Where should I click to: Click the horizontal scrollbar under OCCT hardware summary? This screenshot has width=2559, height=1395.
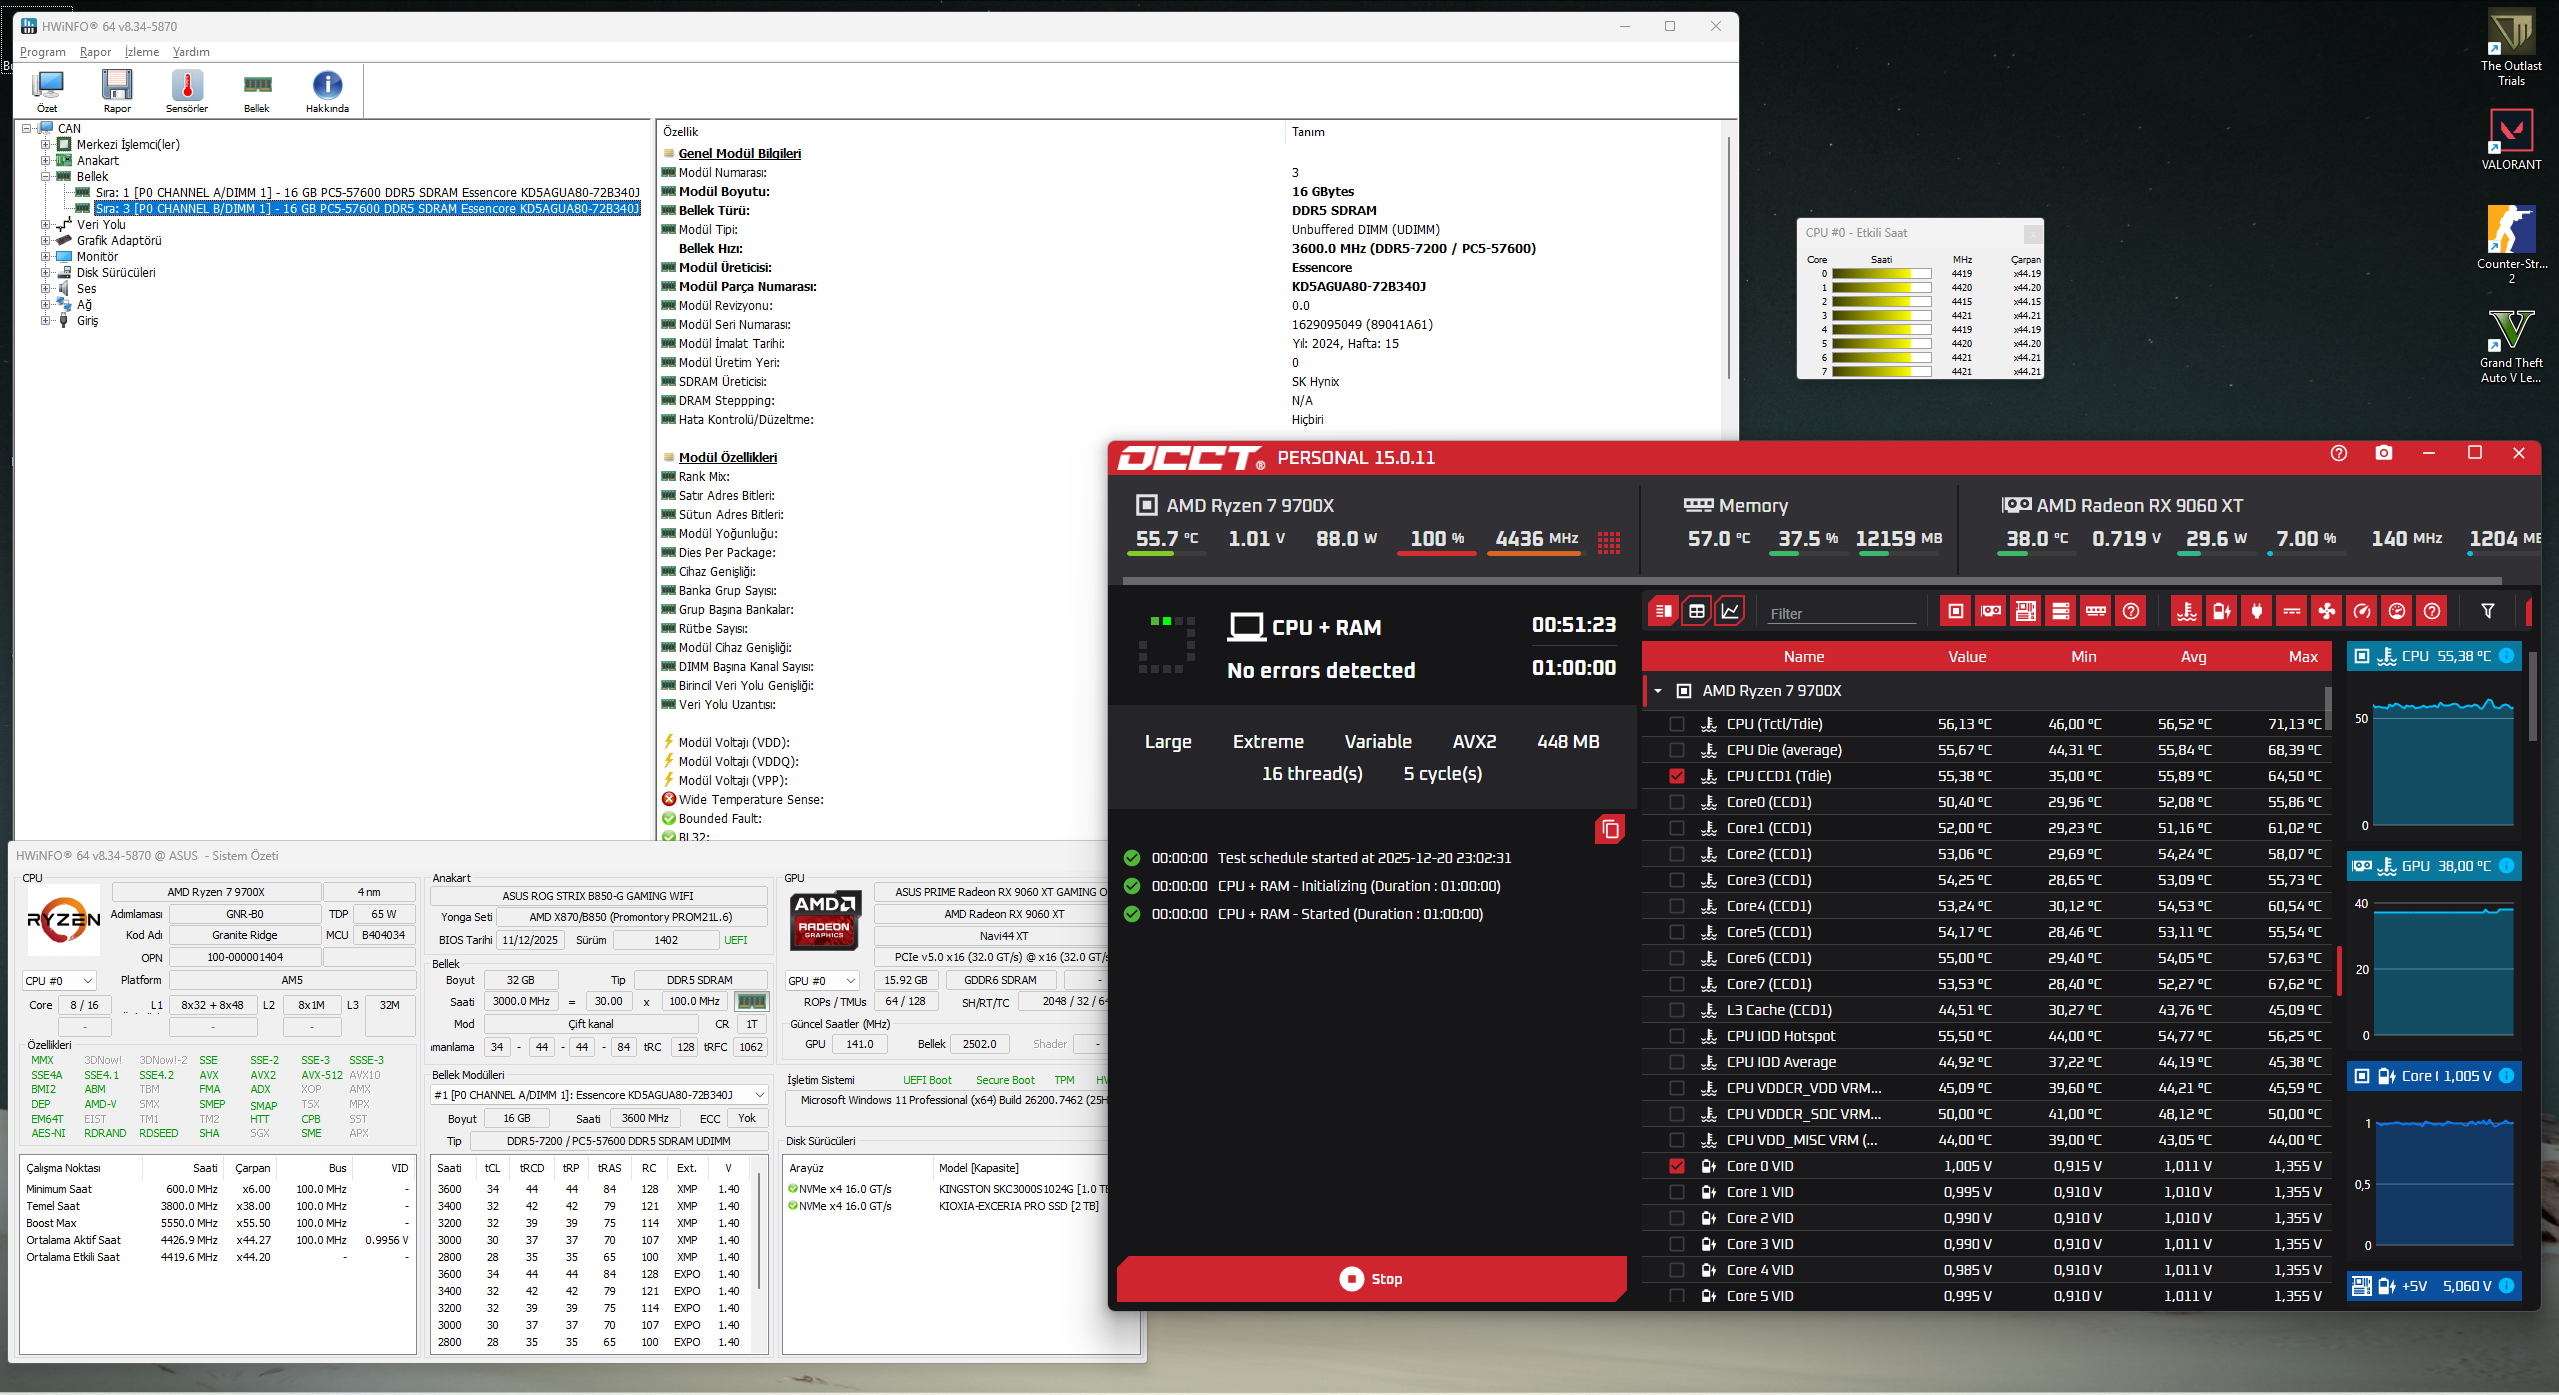point(1812,580)
